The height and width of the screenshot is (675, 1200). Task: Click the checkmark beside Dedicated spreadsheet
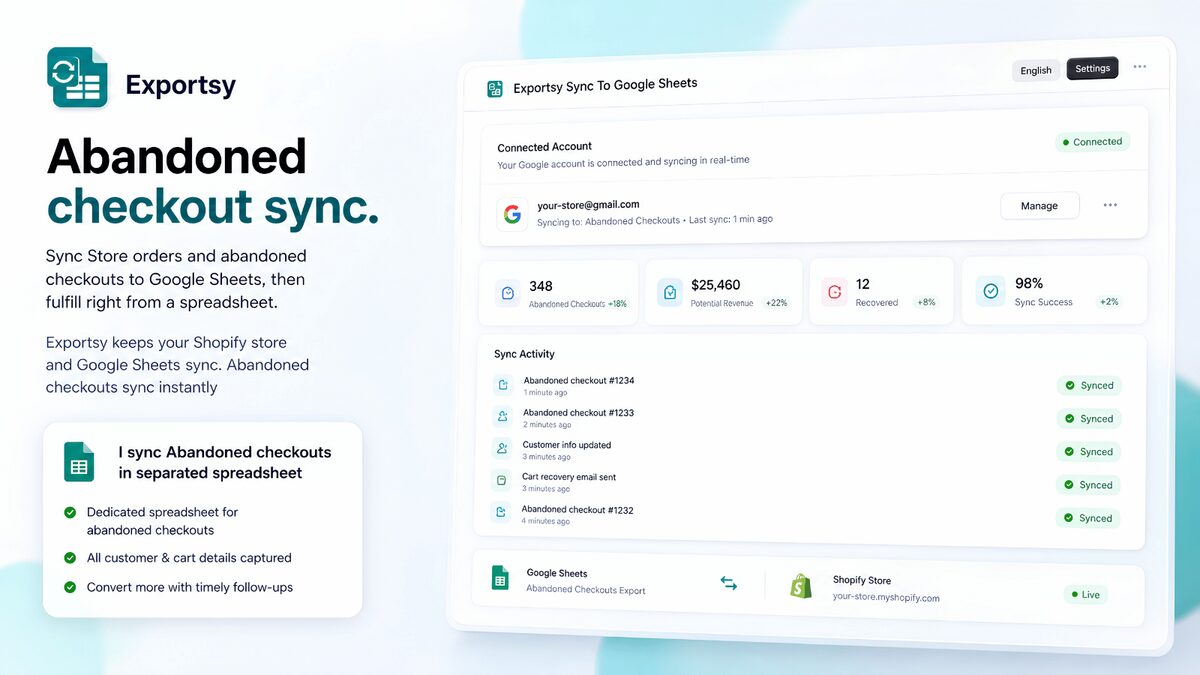coord(70,512)
